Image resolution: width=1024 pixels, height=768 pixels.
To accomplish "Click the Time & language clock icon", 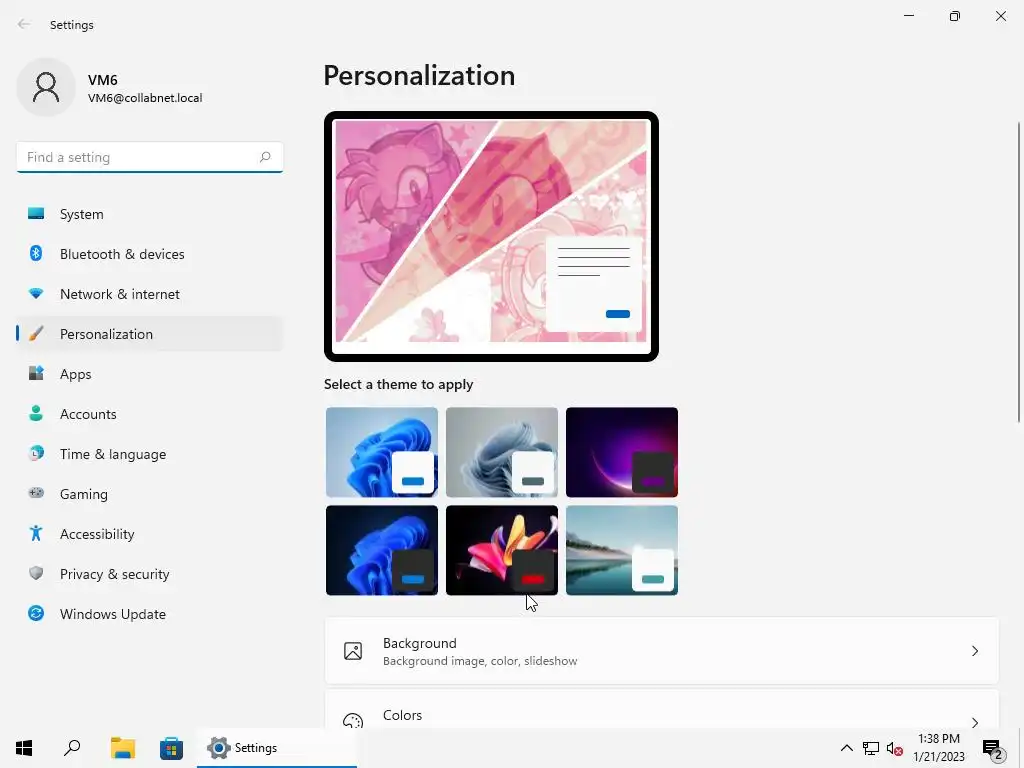I will pyautogui.click(x=36, y=453).
